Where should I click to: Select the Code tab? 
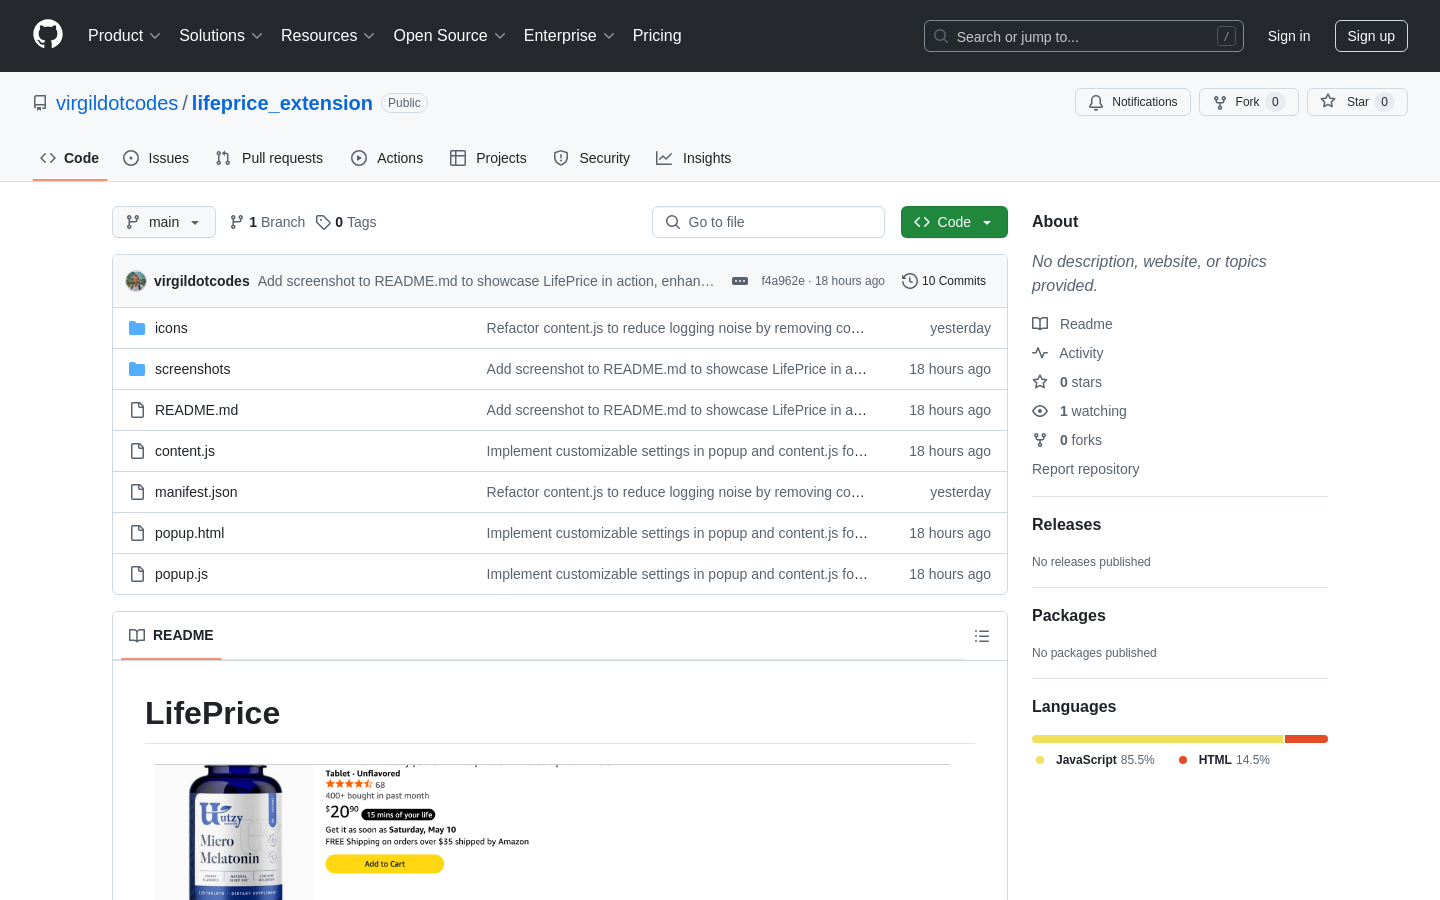point(70,158)
